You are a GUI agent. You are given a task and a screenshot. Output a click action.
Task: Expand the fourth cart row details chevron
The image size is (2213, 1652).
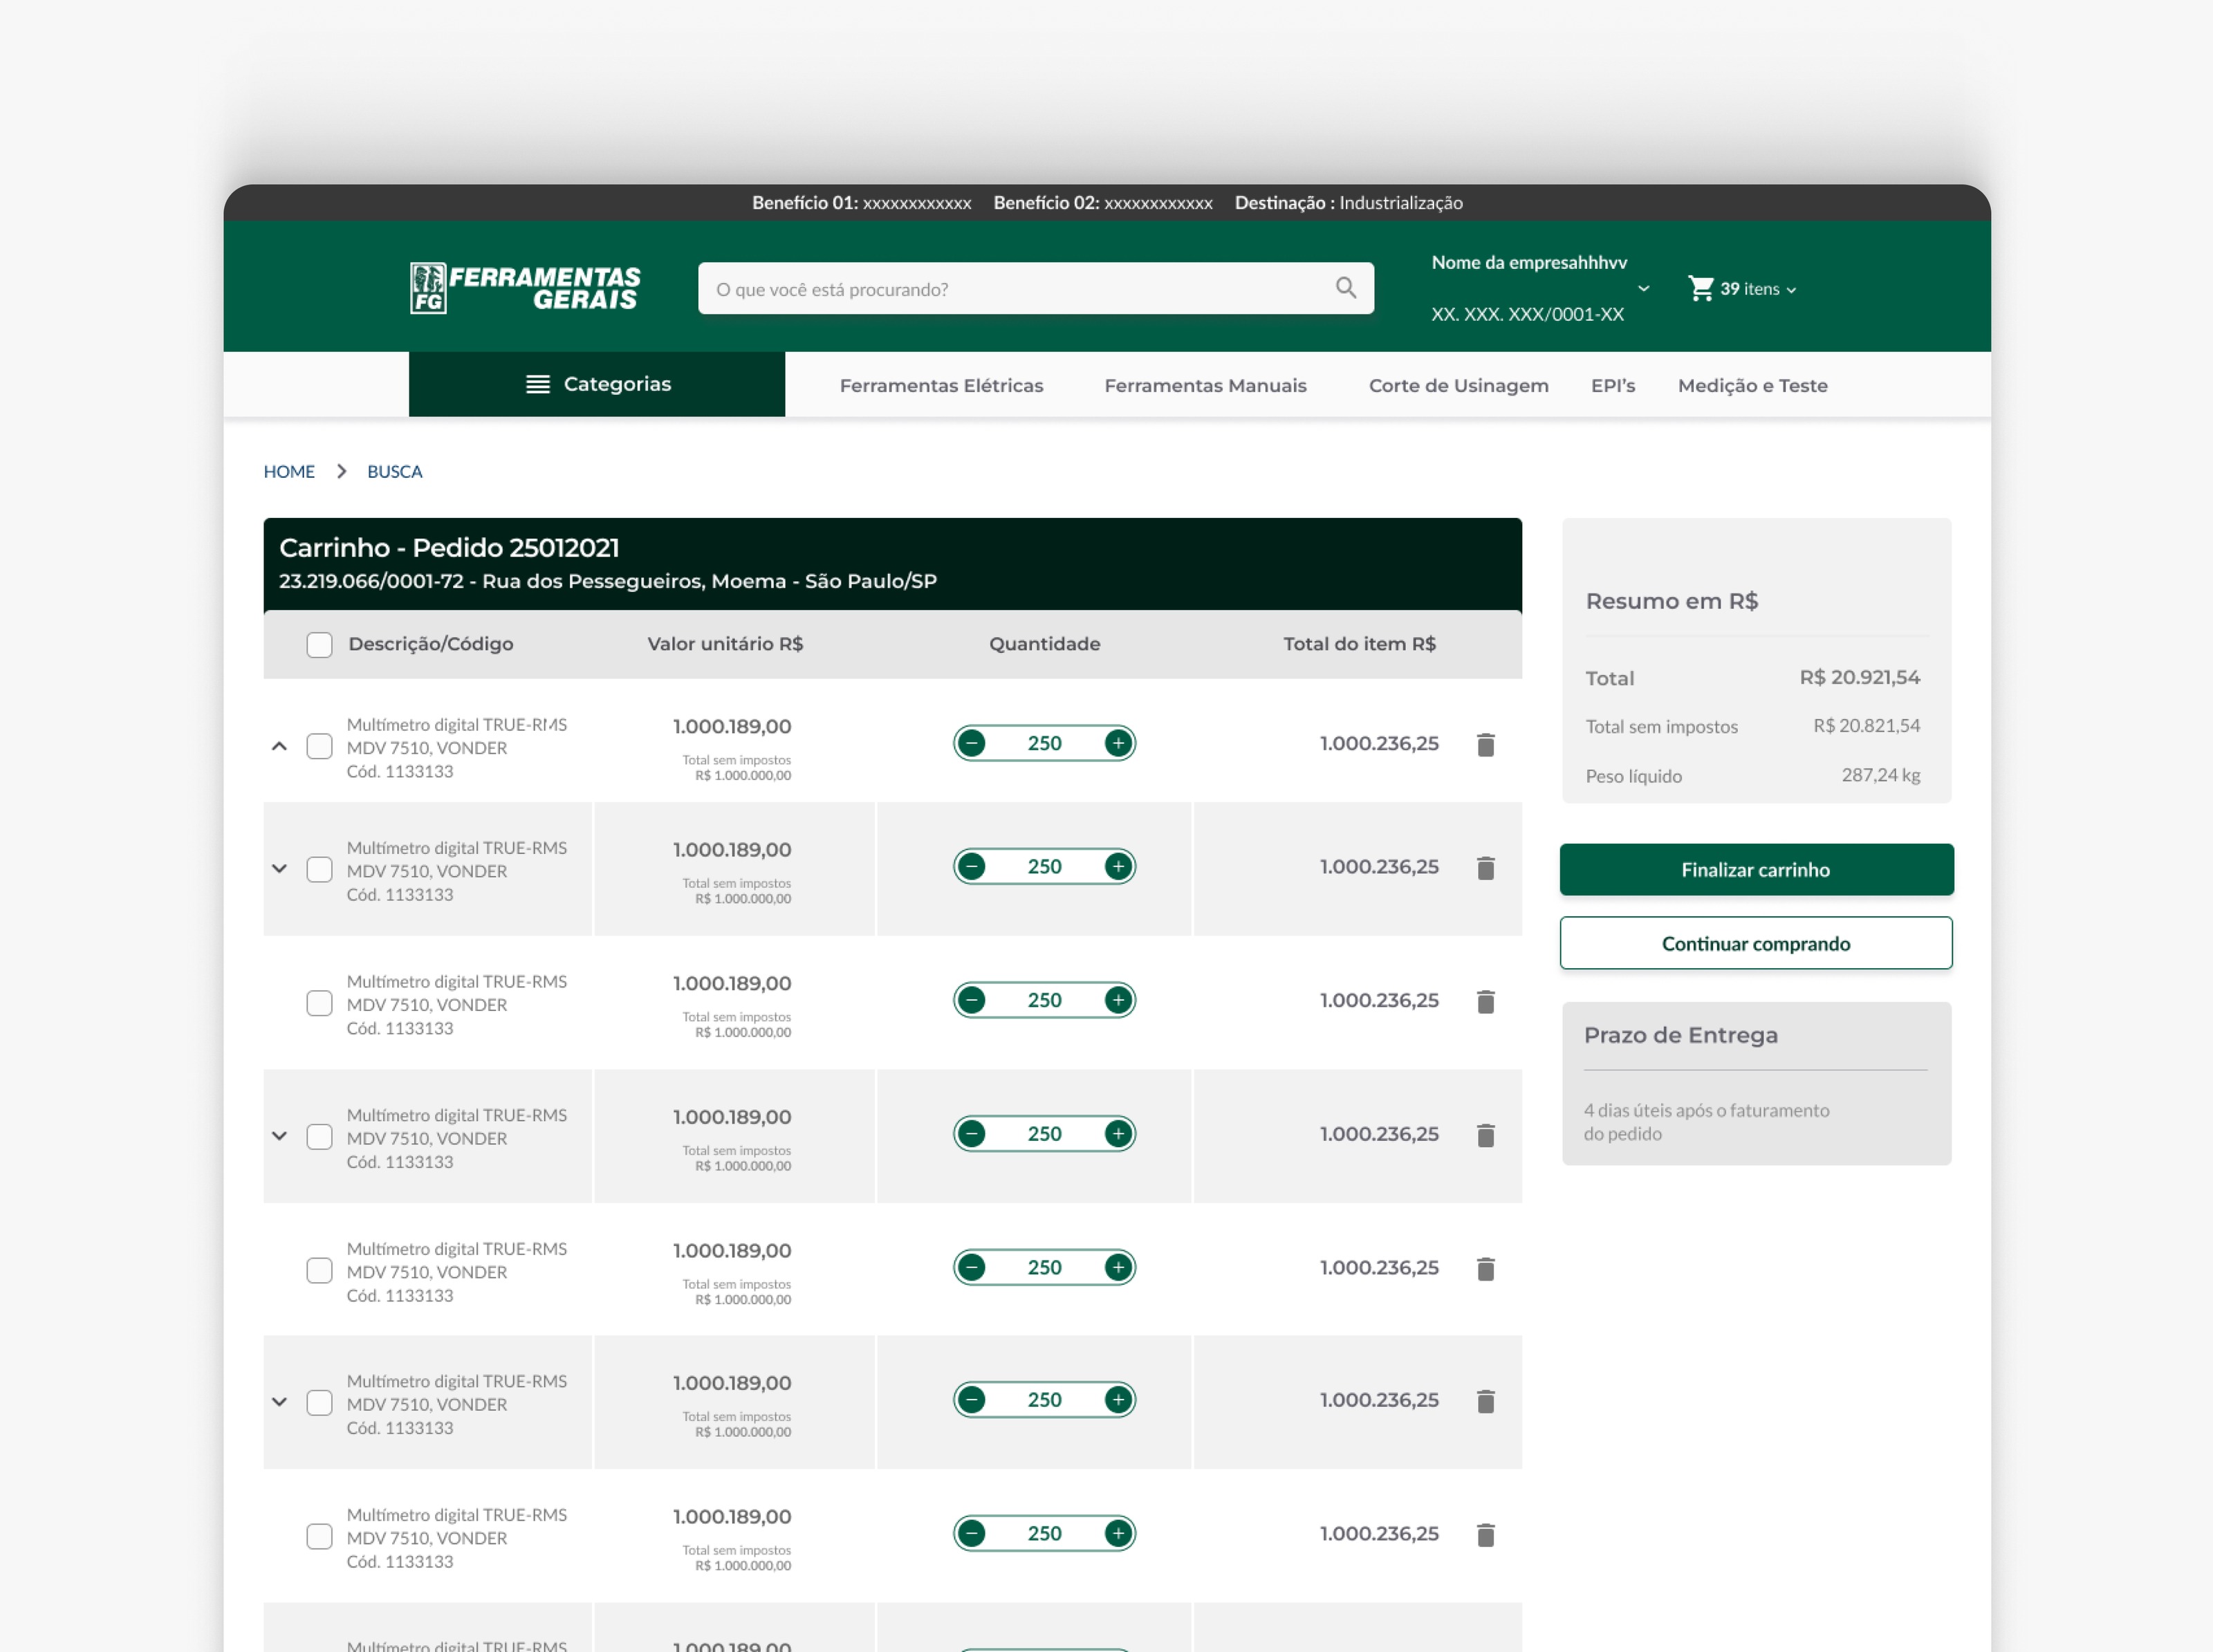(x=279, y=1136)
